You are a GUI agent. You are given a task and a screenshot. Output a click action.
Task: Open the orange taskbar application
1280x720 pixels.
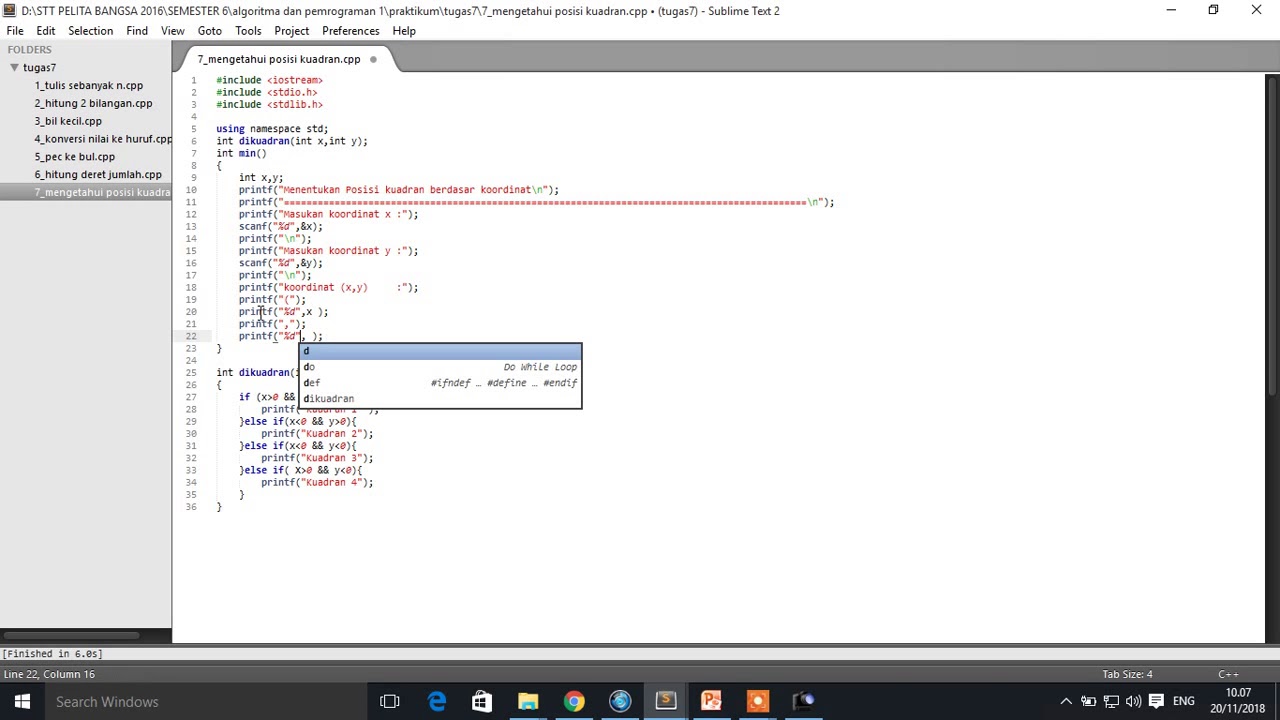pyautogui.click(x=757, y=702)
